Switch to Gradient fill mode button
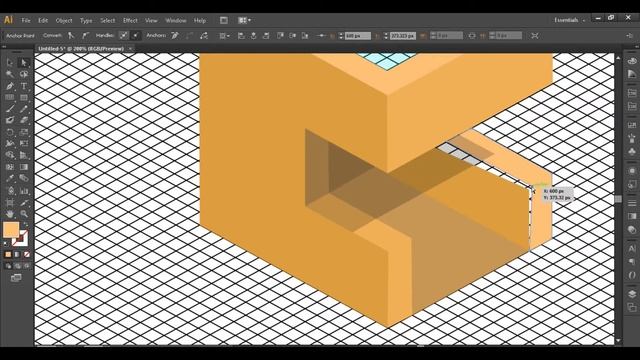This screenshot has height=360, width=640. point(17,255)
